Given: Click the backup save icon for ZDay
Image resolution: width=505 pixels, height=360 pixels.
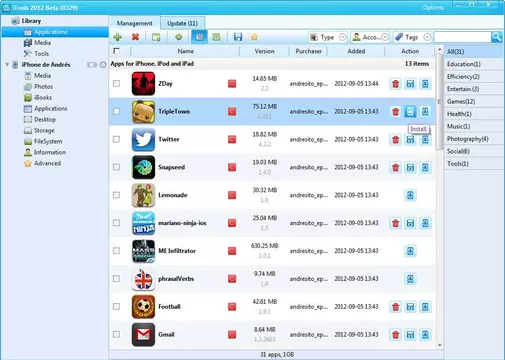Looking at the screenshot, I should (x=410, y=84).
